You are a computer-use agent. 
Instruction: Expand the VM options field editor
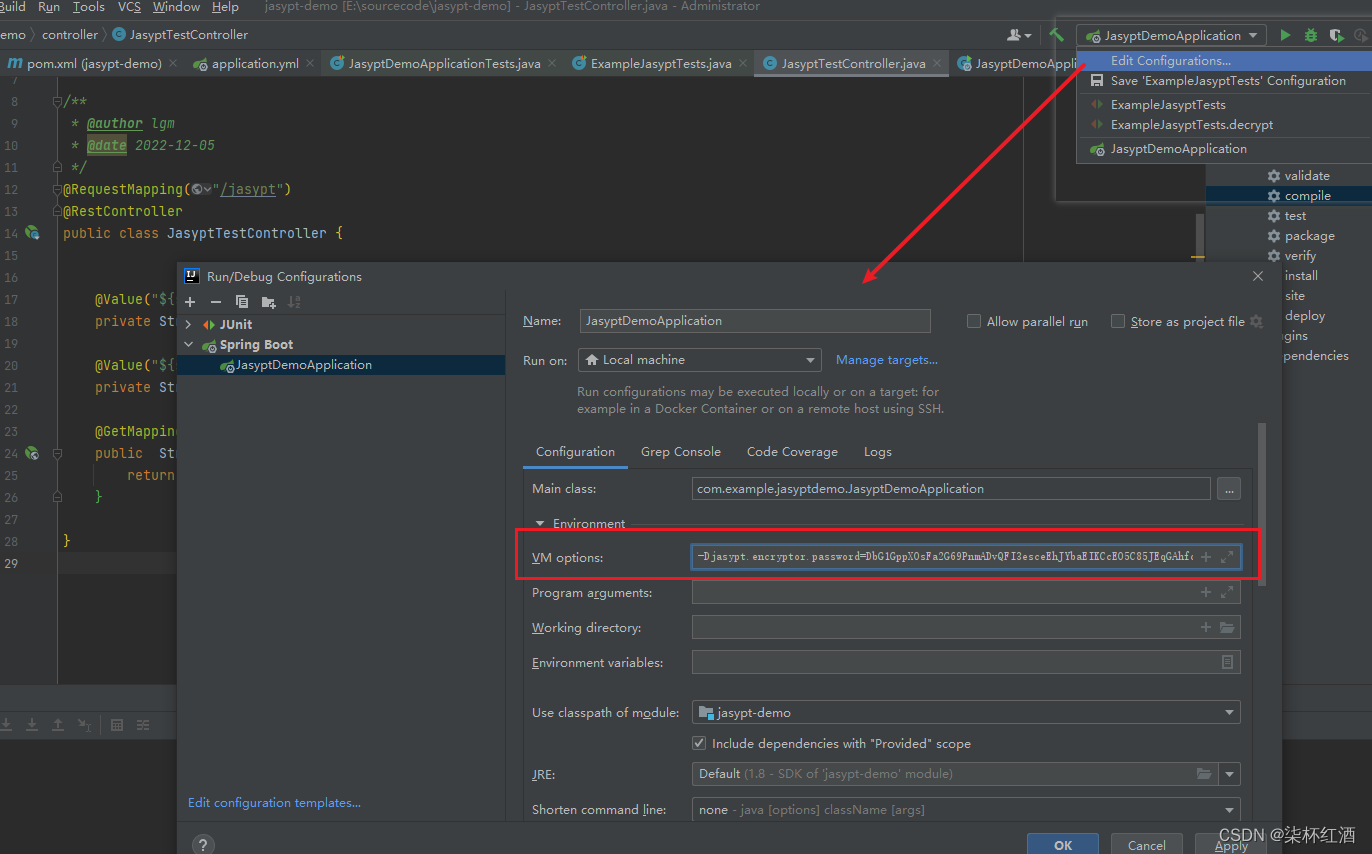pos(1227,557)
